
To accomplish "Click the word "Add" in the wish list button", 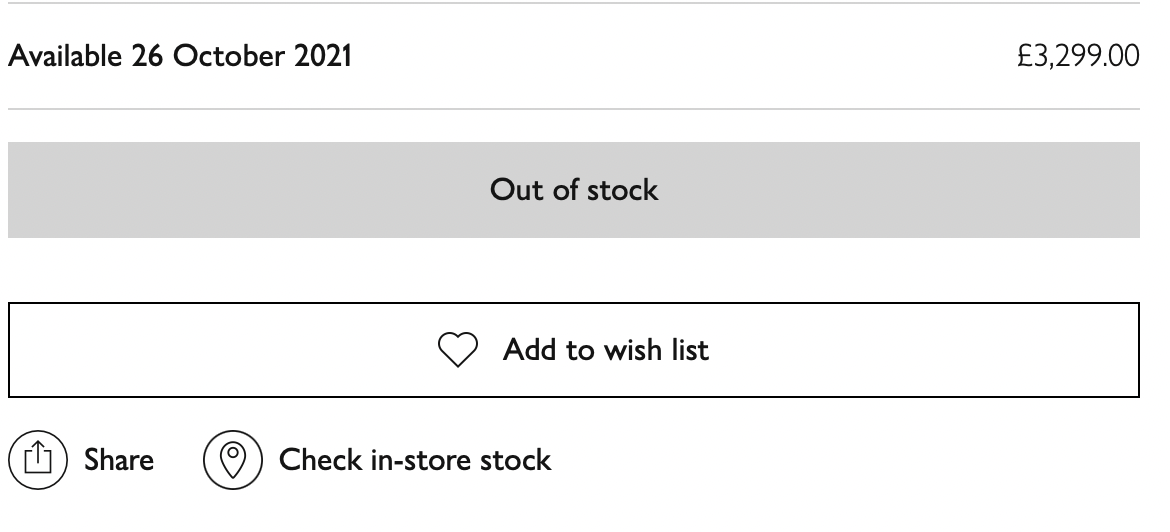I will [x=528, y=350].
